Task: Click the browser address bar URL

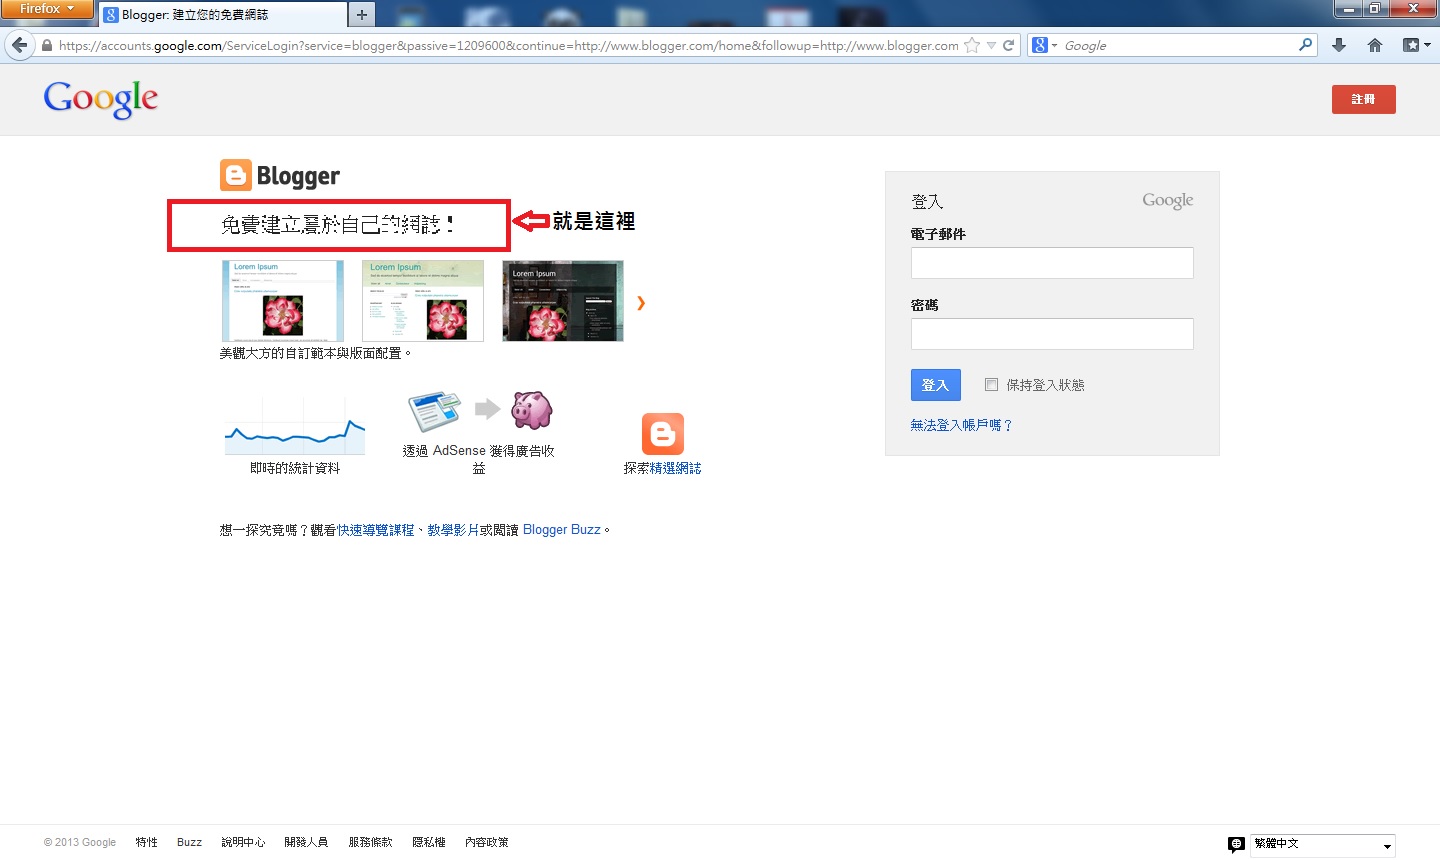Action: pyautogui.click(x=508, y=45)
